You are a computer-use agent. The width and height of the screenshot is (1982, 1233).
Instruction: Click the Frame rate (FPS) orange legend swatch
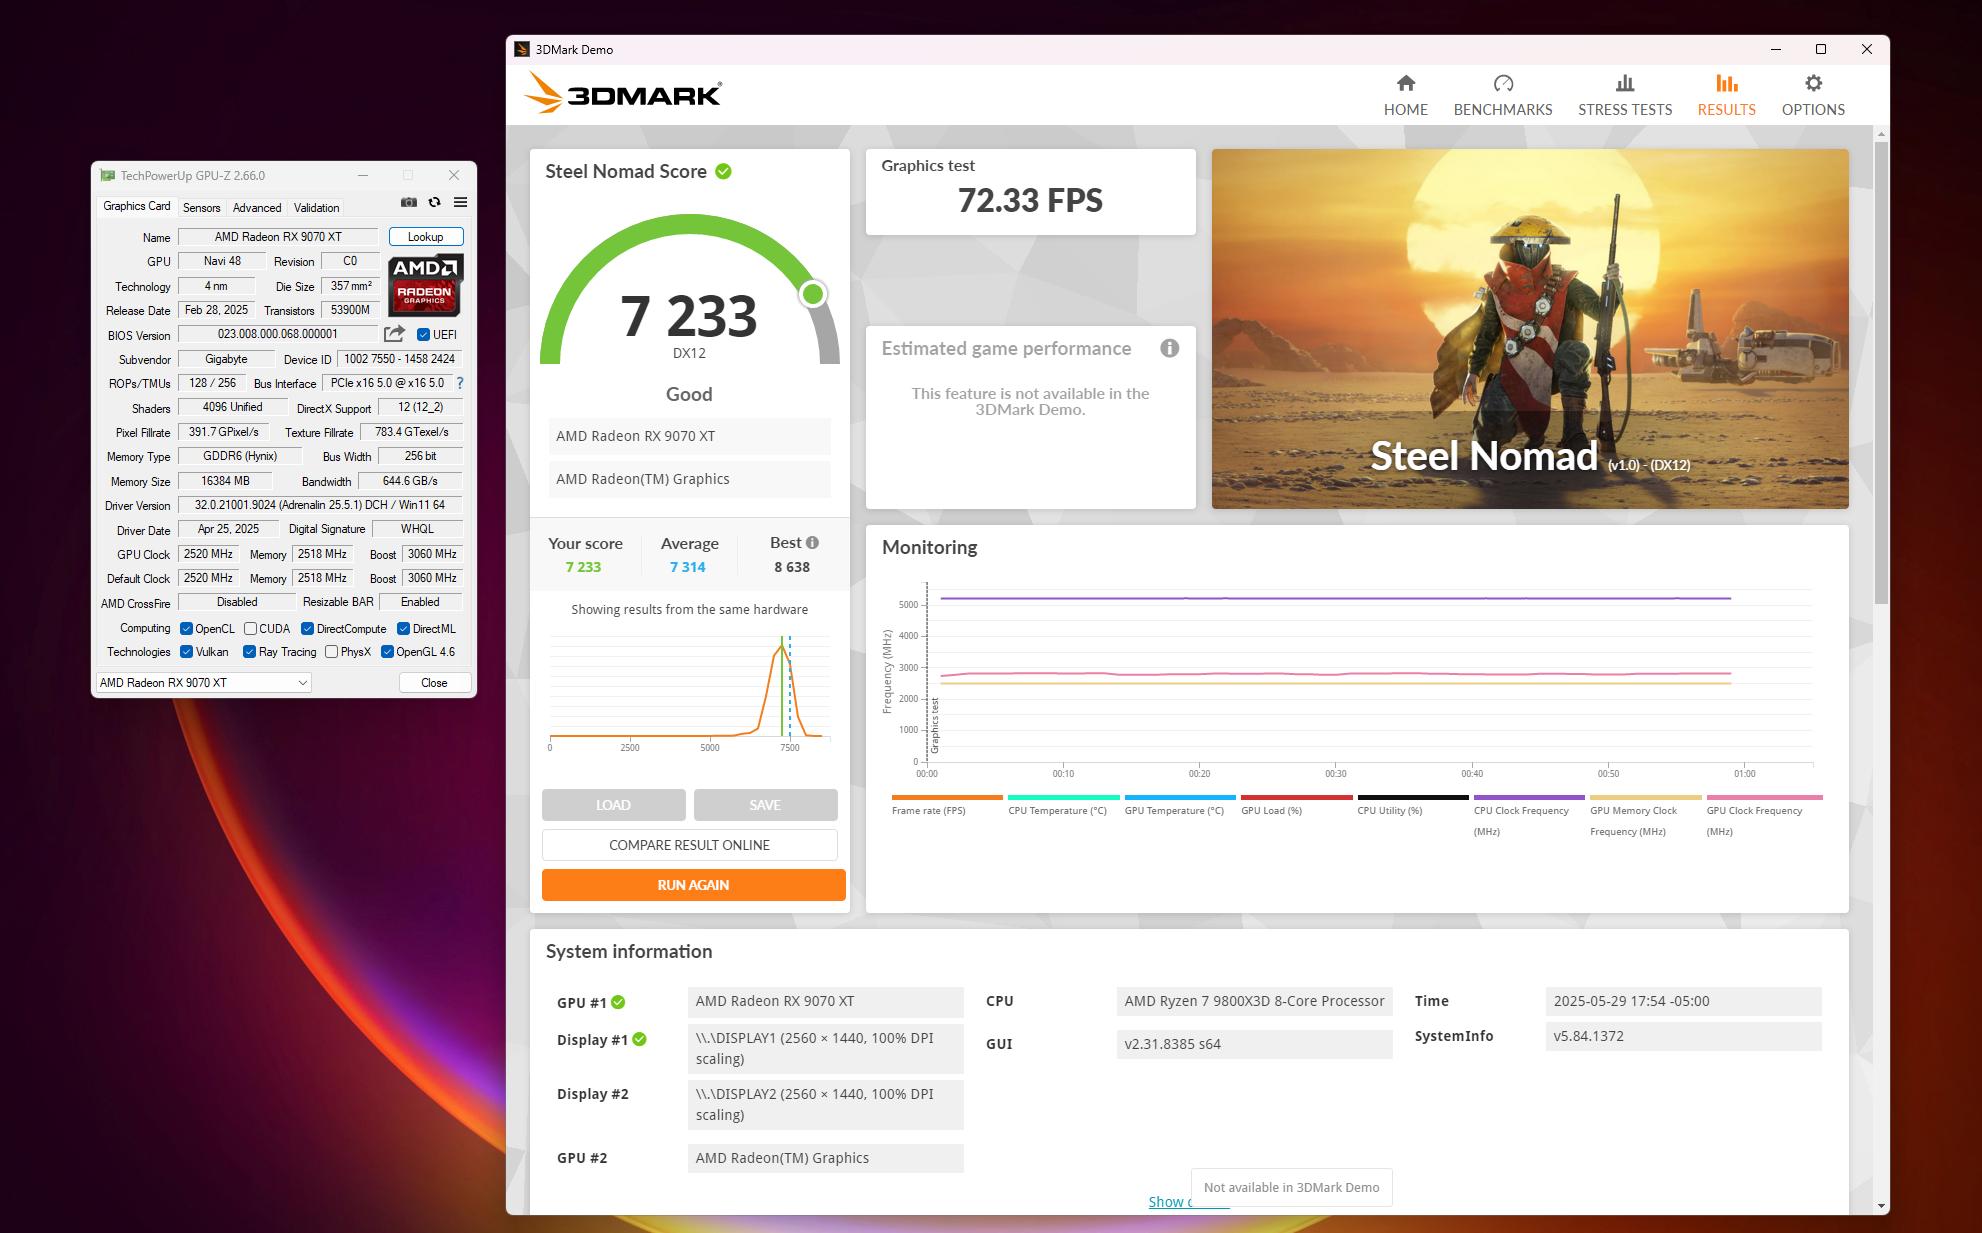946,798
